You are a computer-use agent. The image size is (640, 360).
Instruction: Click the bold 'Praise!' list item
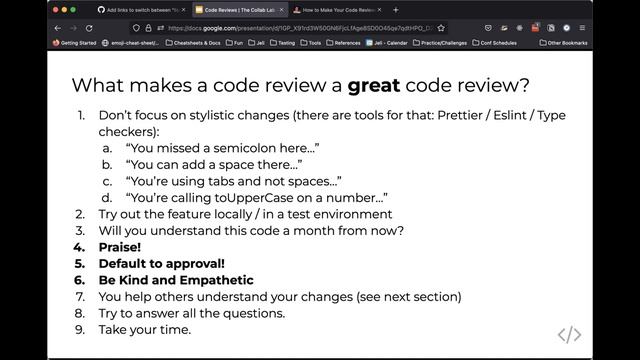tap(120, 247)
